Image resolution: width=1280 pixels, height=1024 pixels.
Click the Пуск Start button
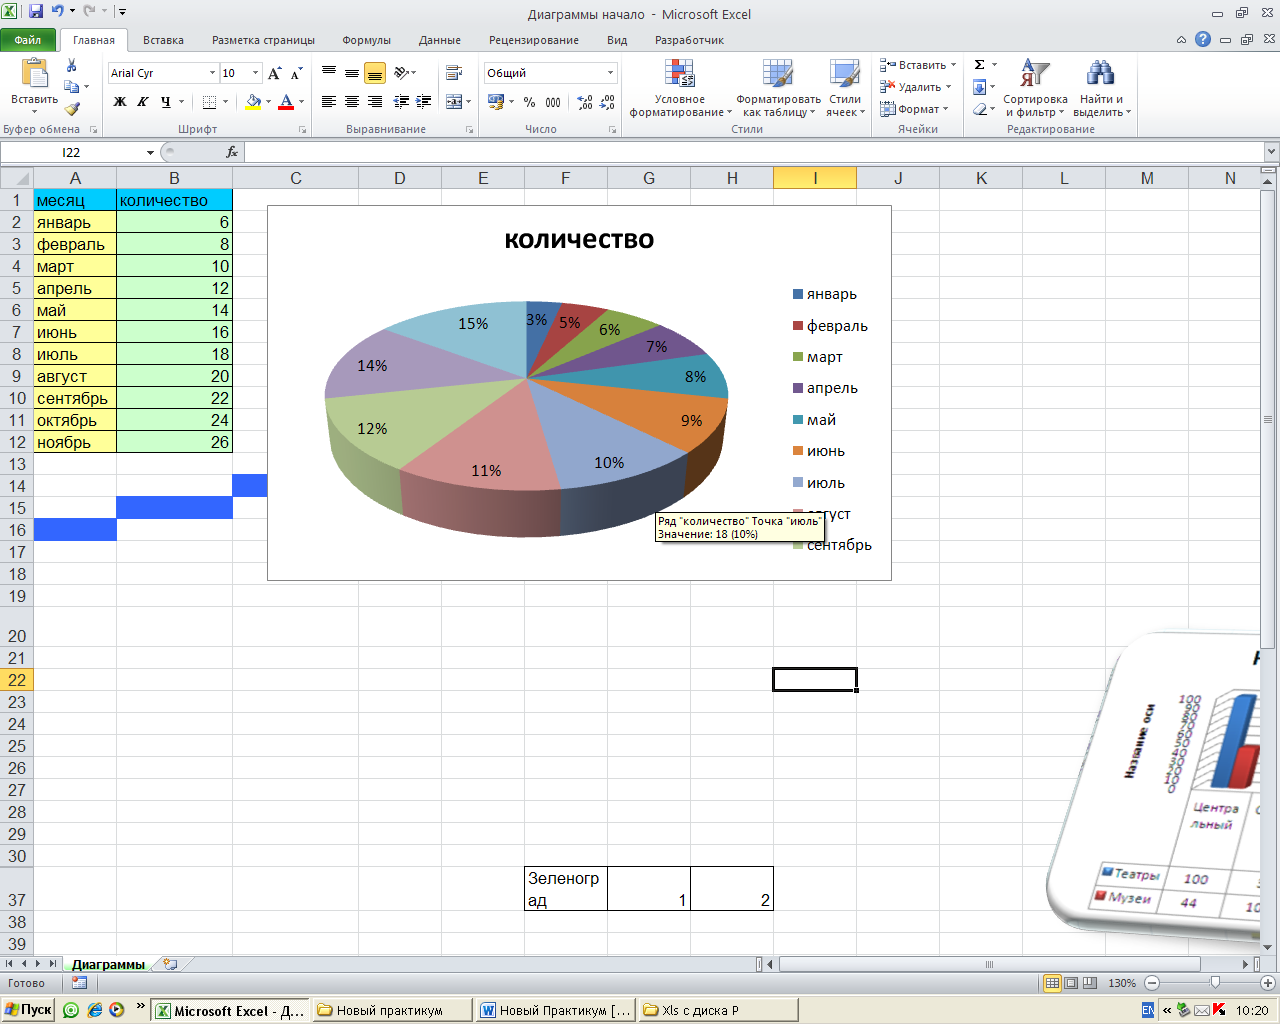coord(28,1010)
